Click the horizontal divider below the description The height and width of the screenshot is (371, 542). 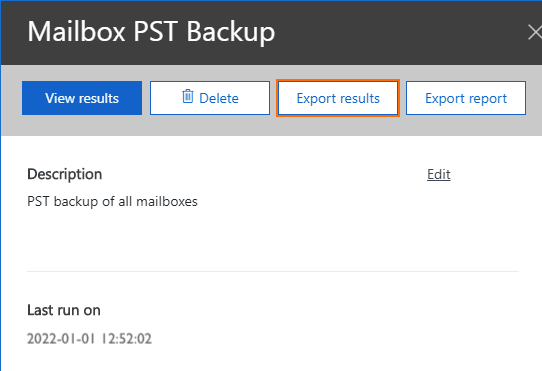pyautogui.click(x=273, y=272)
